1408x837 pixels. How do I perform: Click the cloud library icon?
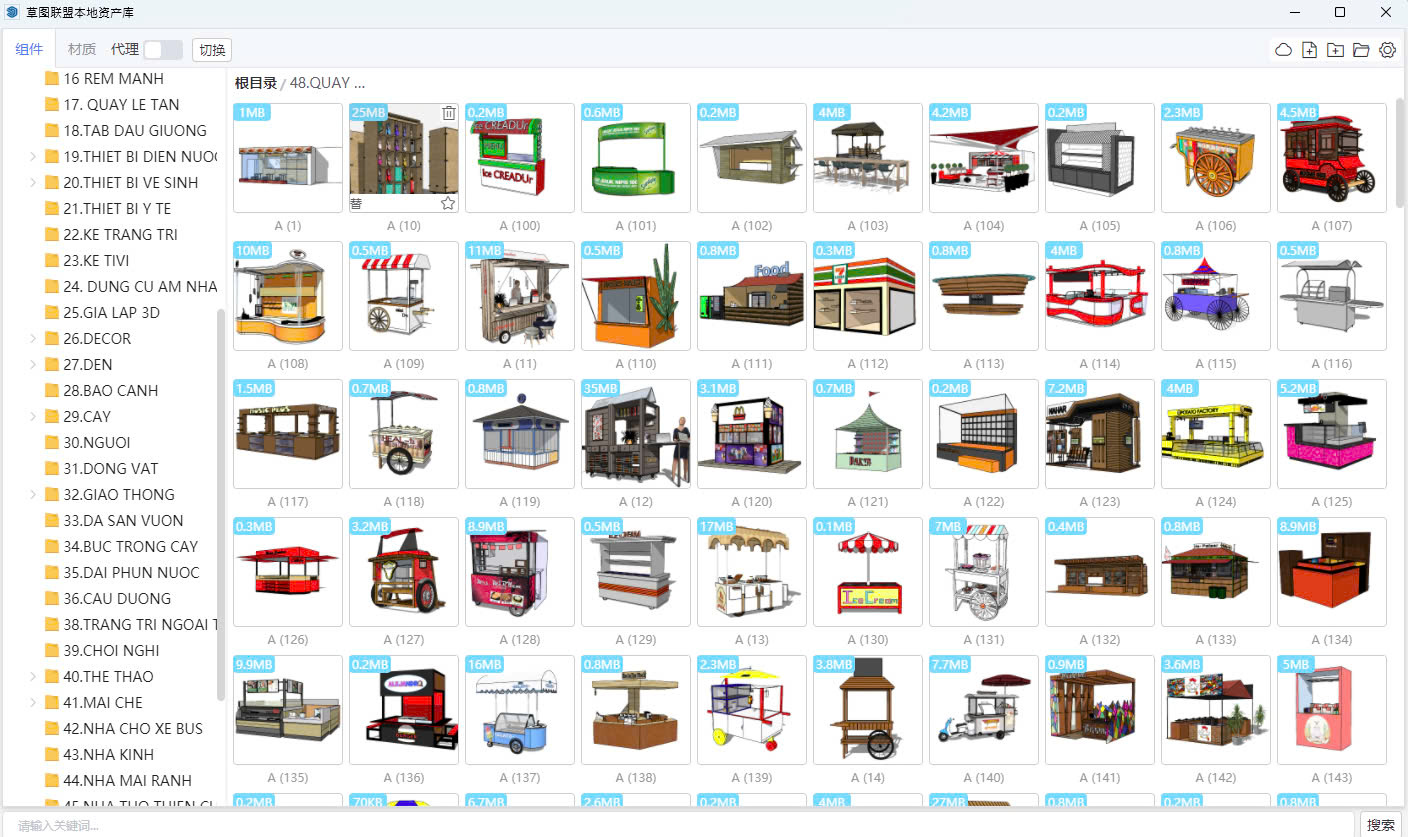[x=1283, y=50]
